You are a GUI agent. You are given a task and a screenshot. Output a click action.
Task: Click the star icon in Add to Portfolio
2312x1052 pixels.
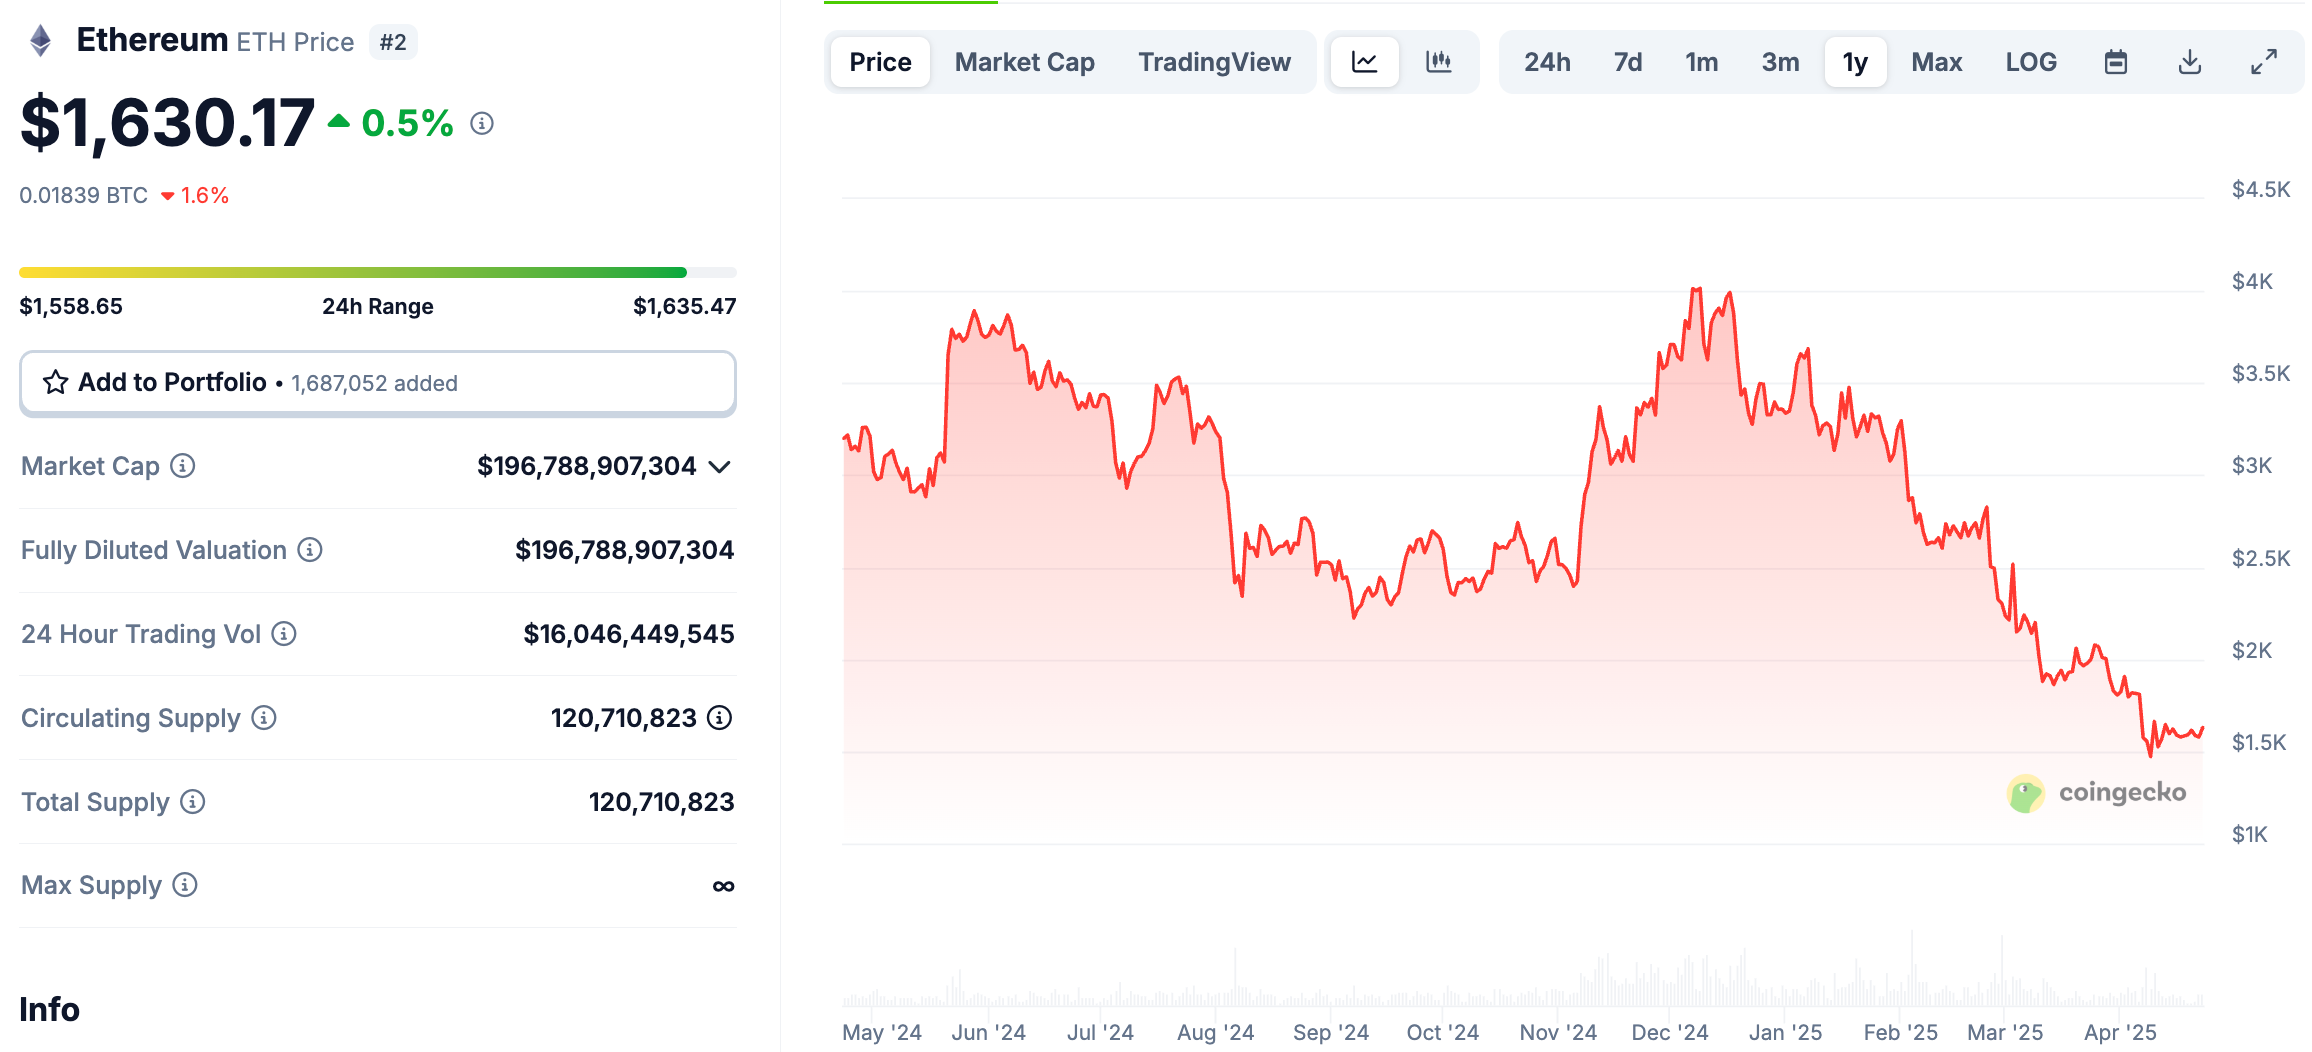click(55, 382)
